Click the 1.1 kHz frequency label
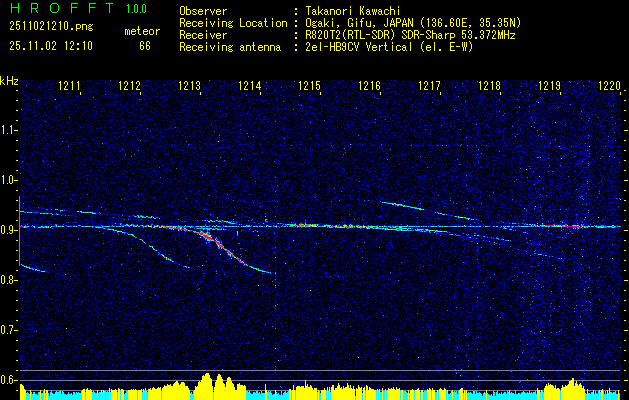The height and width of the screenshot is (400, 629). tap(8, 130)
